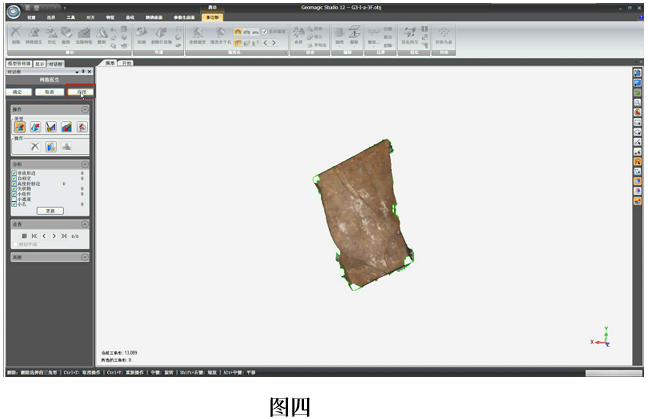The width and height of the screenshot is (648, 419).
Task: Collapse the 分析 section
Action: coord(84,164)
